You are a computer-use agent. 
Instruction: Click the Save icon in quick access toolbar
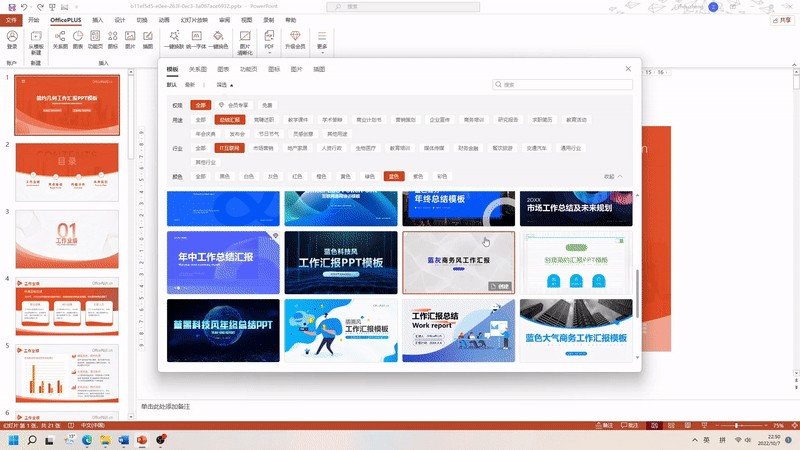click(x=12, y=7)
